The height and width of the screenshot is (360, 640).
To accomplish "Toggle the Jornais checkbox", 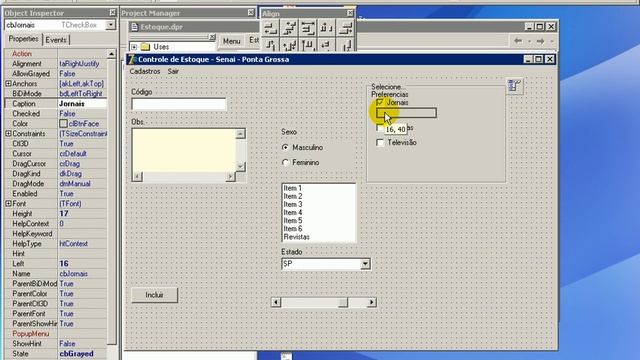I will pos(380,102).
